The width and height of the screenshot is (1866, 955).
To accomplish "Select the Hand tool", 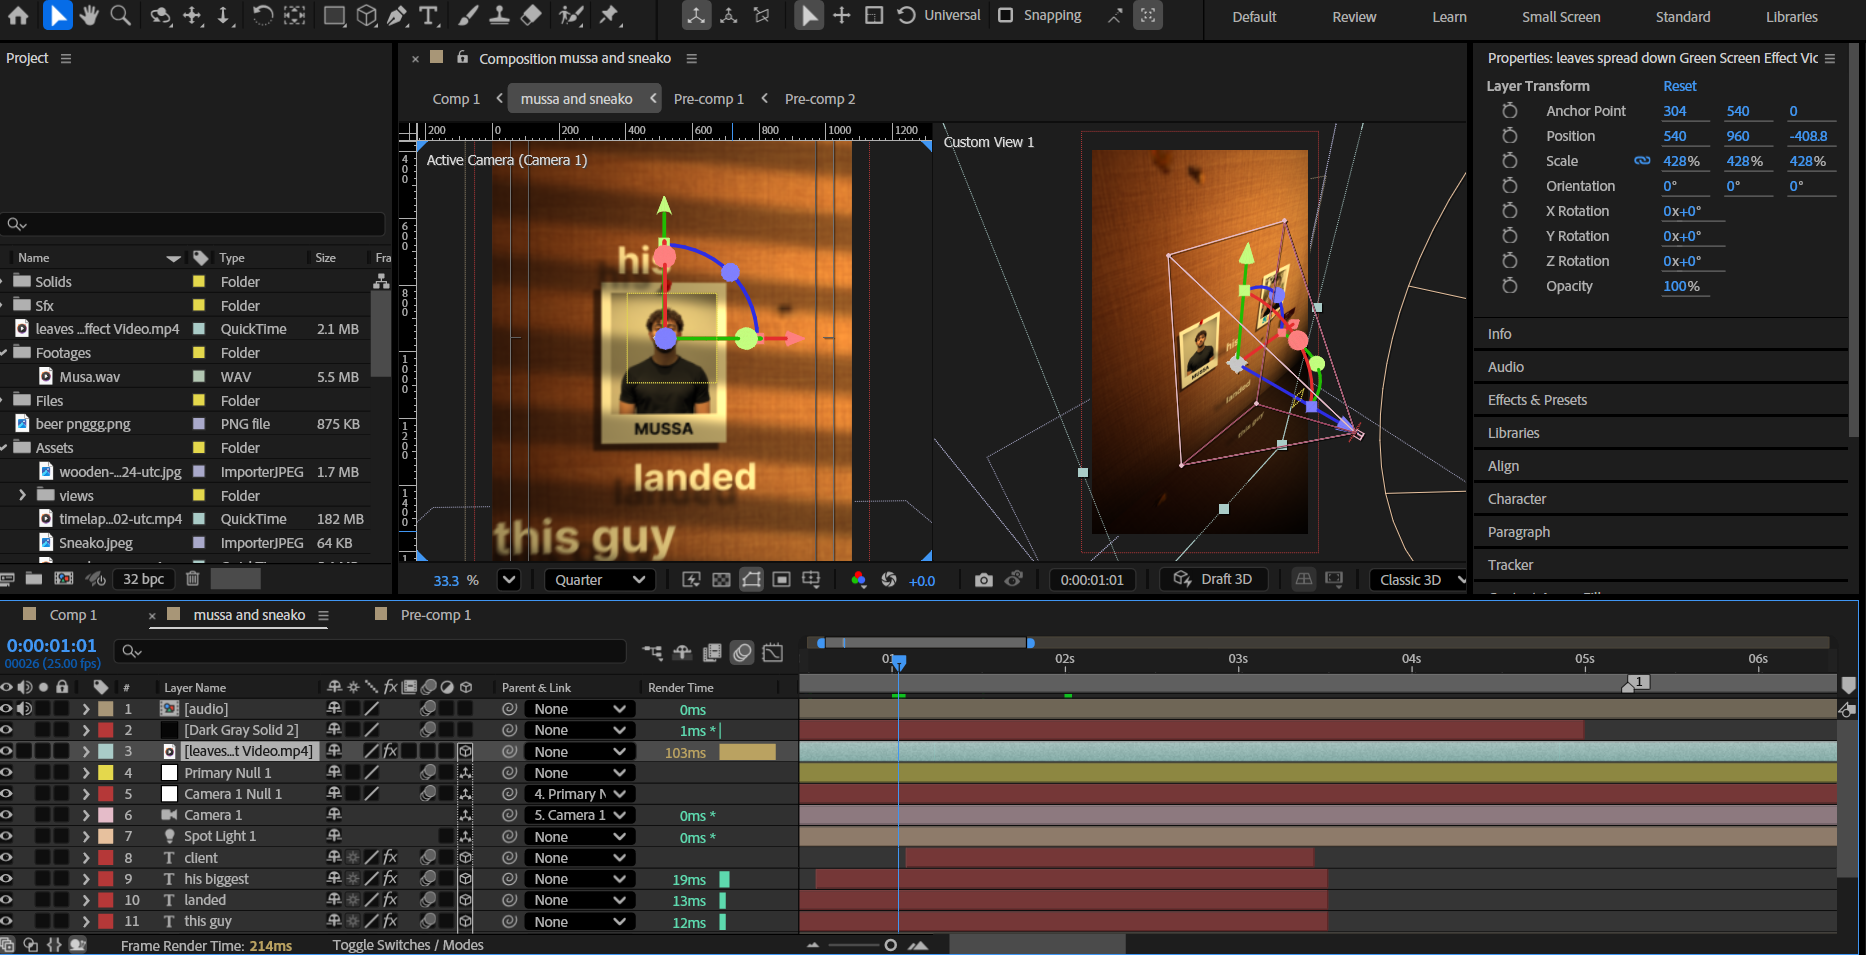I will [89, 15].
